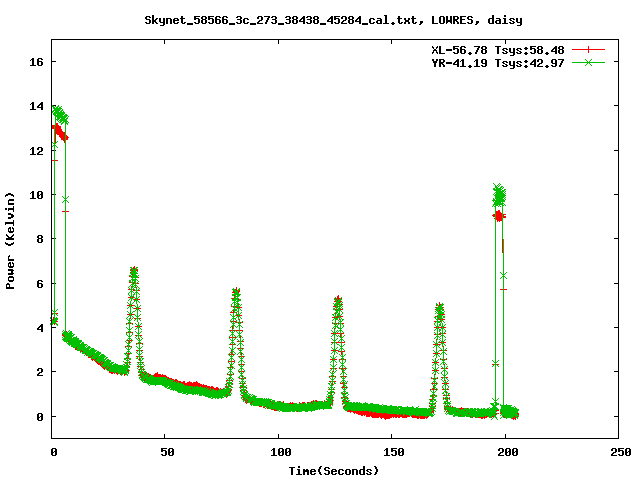Click the y-axis tick label 4
Viewport: 640px width, 480px height.
click(x=40, y=328)
